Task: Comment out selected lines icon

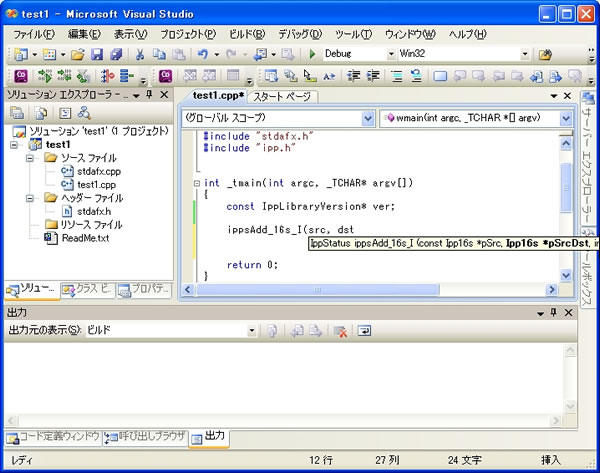Action: 397,76
